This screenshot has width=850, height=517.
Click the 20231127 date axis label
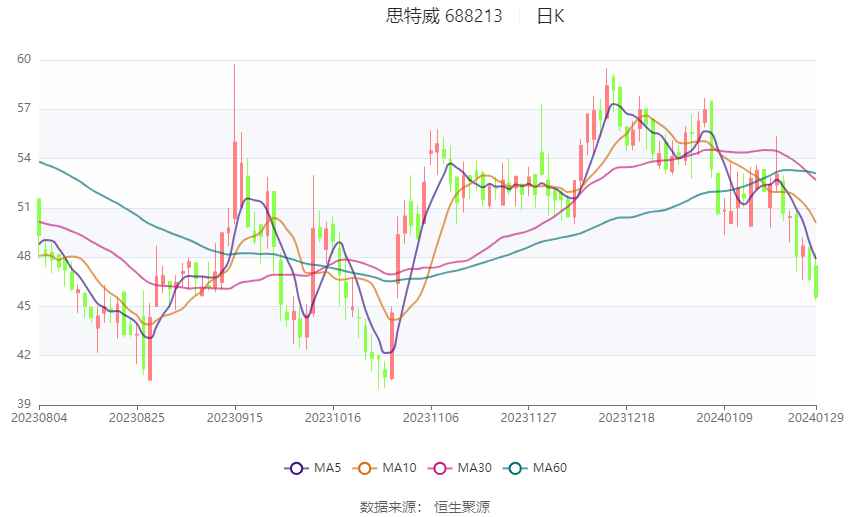[x=529, y=418]
